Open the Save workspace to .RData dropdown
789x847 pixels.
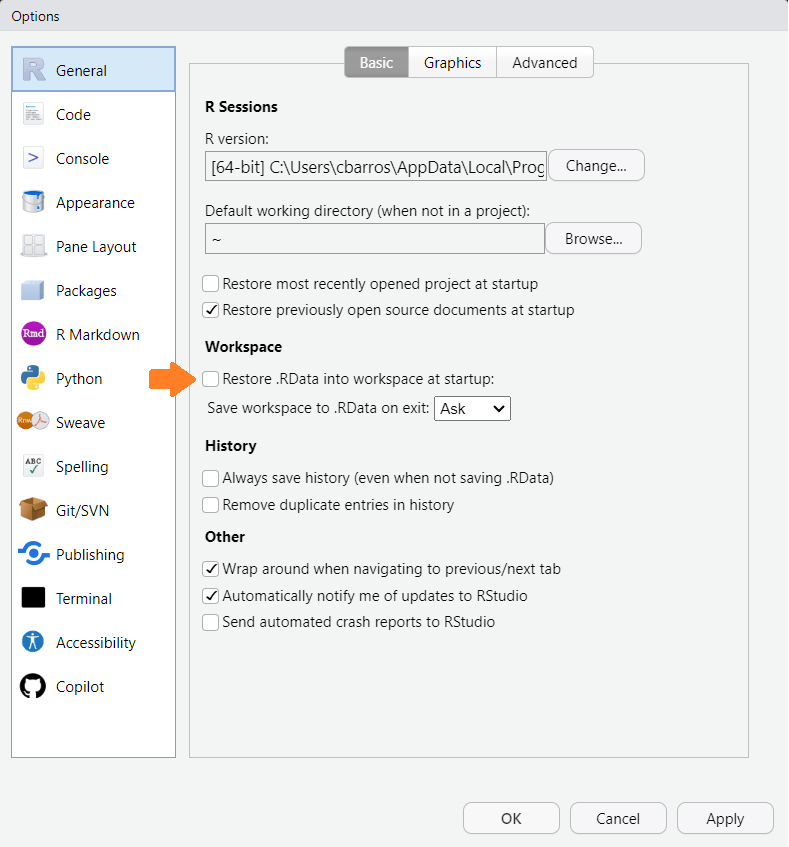tap(472, 408)
